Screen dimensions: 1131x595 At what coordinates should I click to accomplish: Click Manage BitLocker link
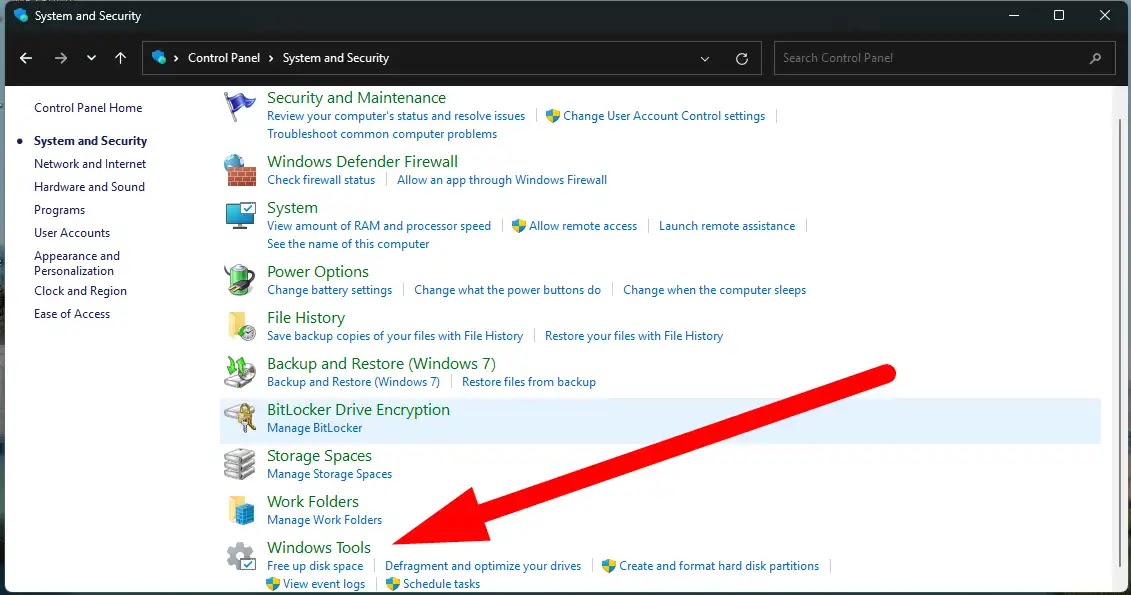click(x=314, y=428)
